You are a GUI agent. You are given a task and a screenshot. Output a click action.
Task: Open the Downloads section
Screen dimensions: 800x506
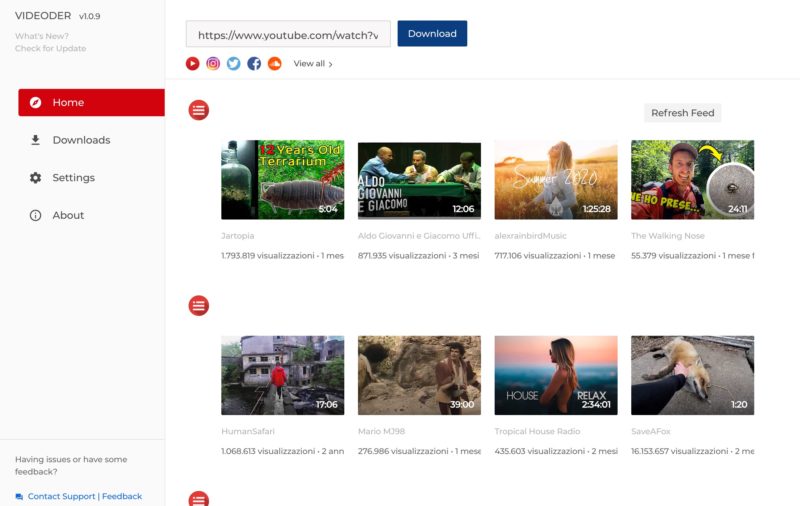point(81,140)
